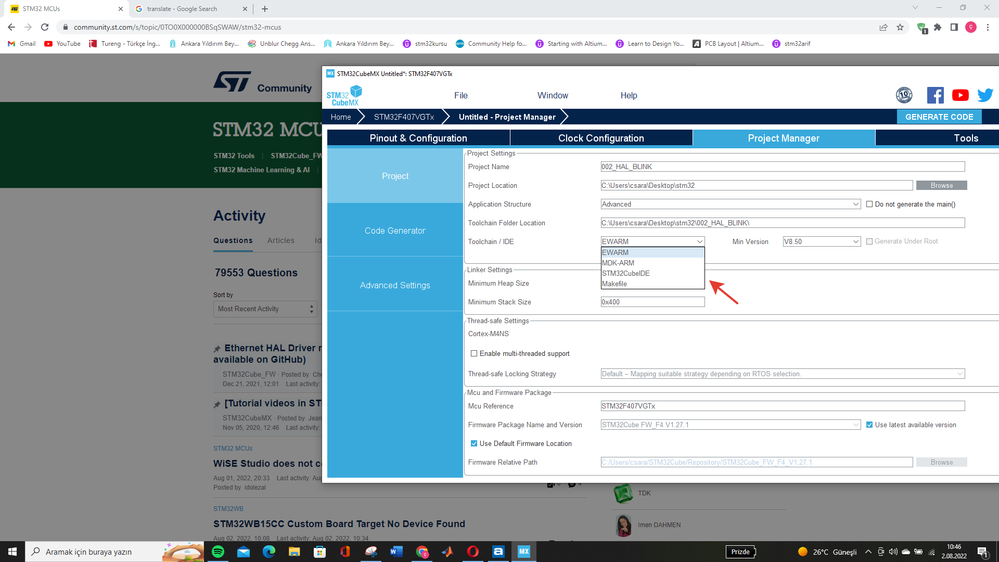The image size is (999, 562).
Task: Open the Application Structure dropdown
Action: pyautogui.click(x=730, y=205)
